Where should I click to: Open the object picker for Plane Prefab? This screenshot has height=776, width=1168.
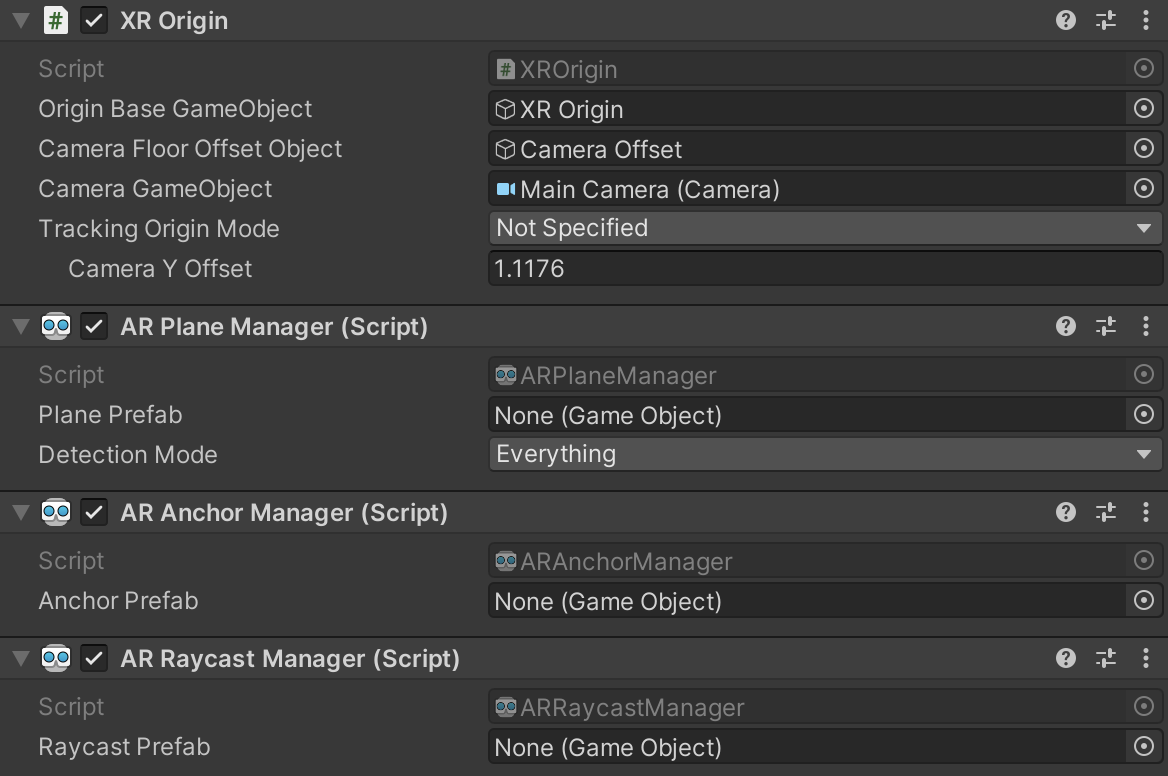[x=1143, y=415]
